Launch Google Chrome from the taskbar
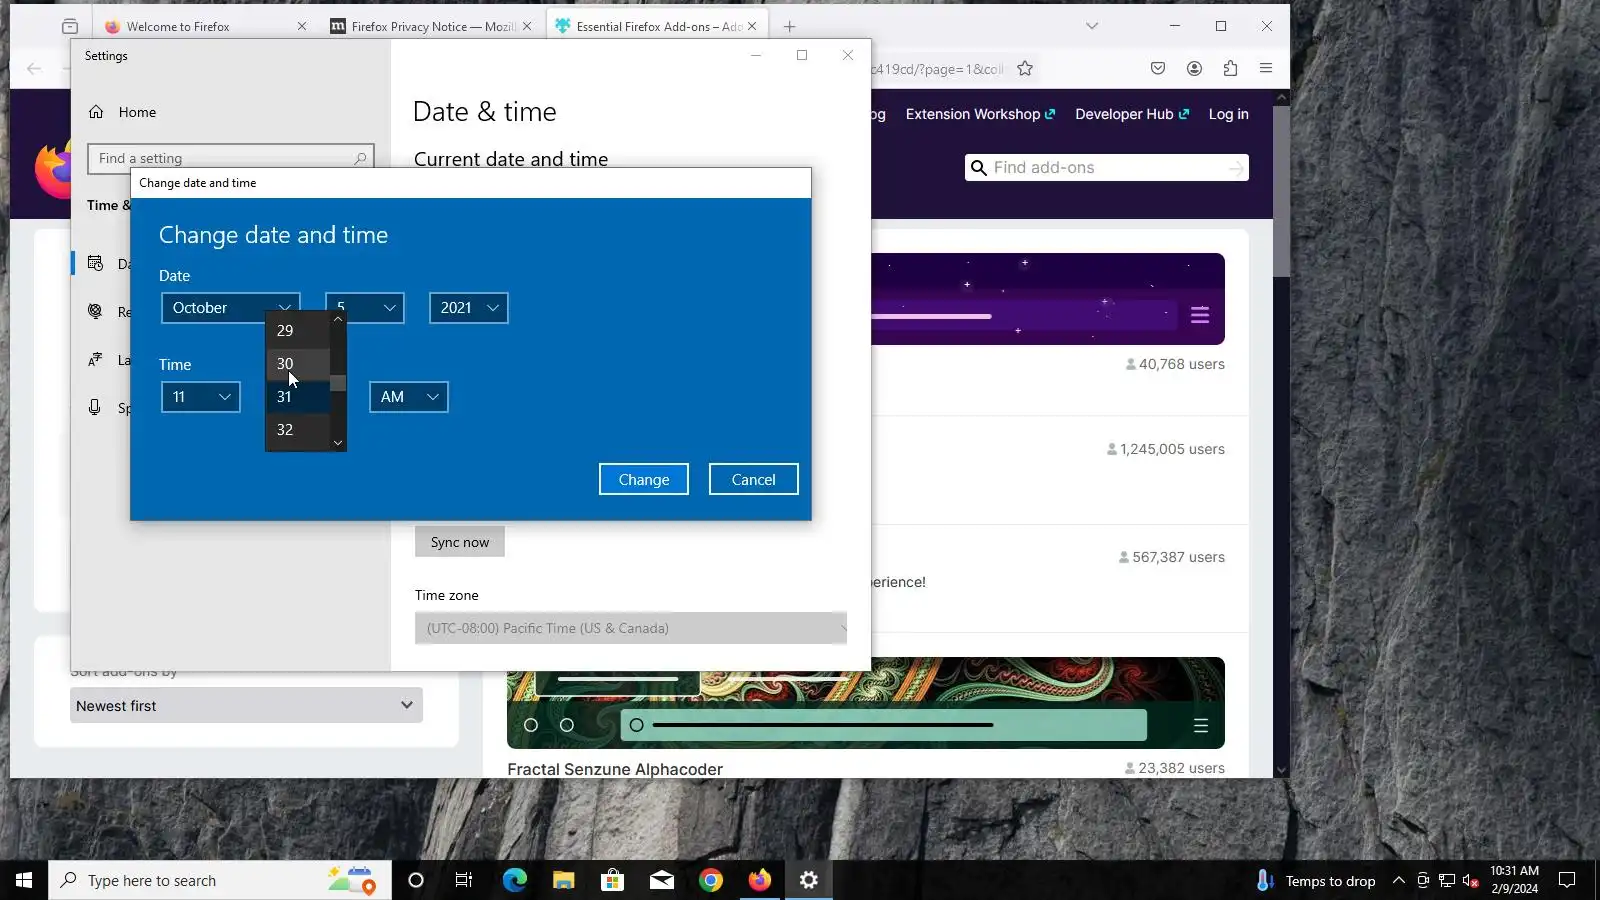This screenshot has height=900, width=1600. [x=711, y=880]
